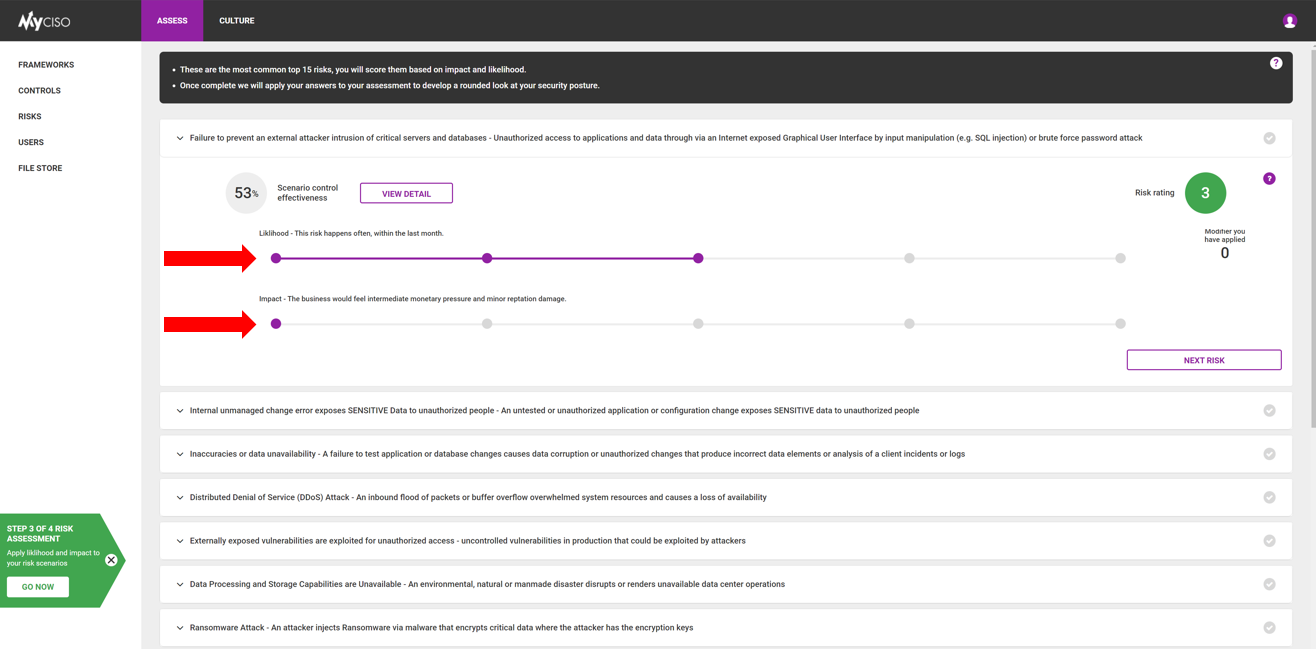Viewport: 1316px width, 658px height.
Task: Set likelihood slider to the second point
Action: 487,258
